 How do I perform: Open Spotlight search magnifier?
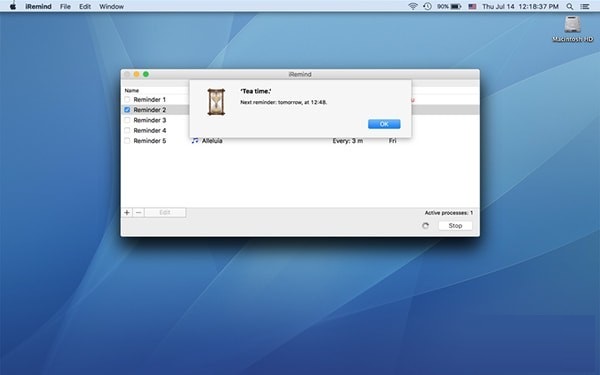tap(570, 7)
